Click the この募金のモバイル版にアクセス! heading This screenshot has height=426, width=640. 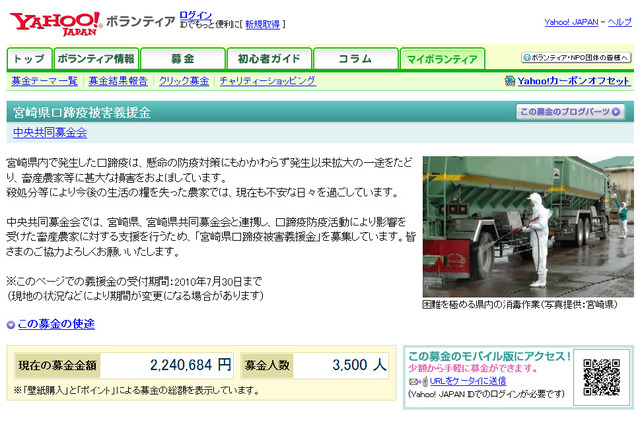coord(489,356)
